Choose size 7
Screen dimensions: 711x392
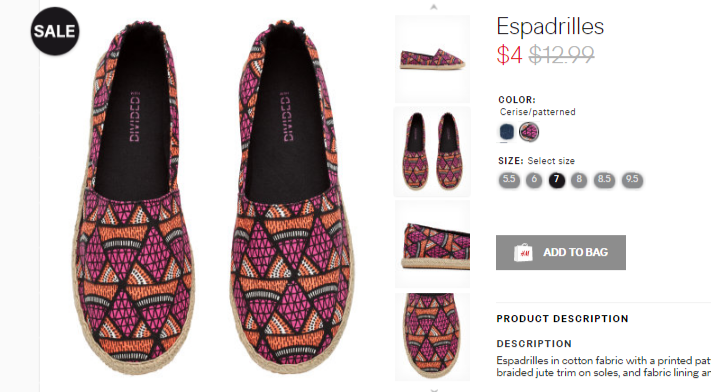coord(556,180)
